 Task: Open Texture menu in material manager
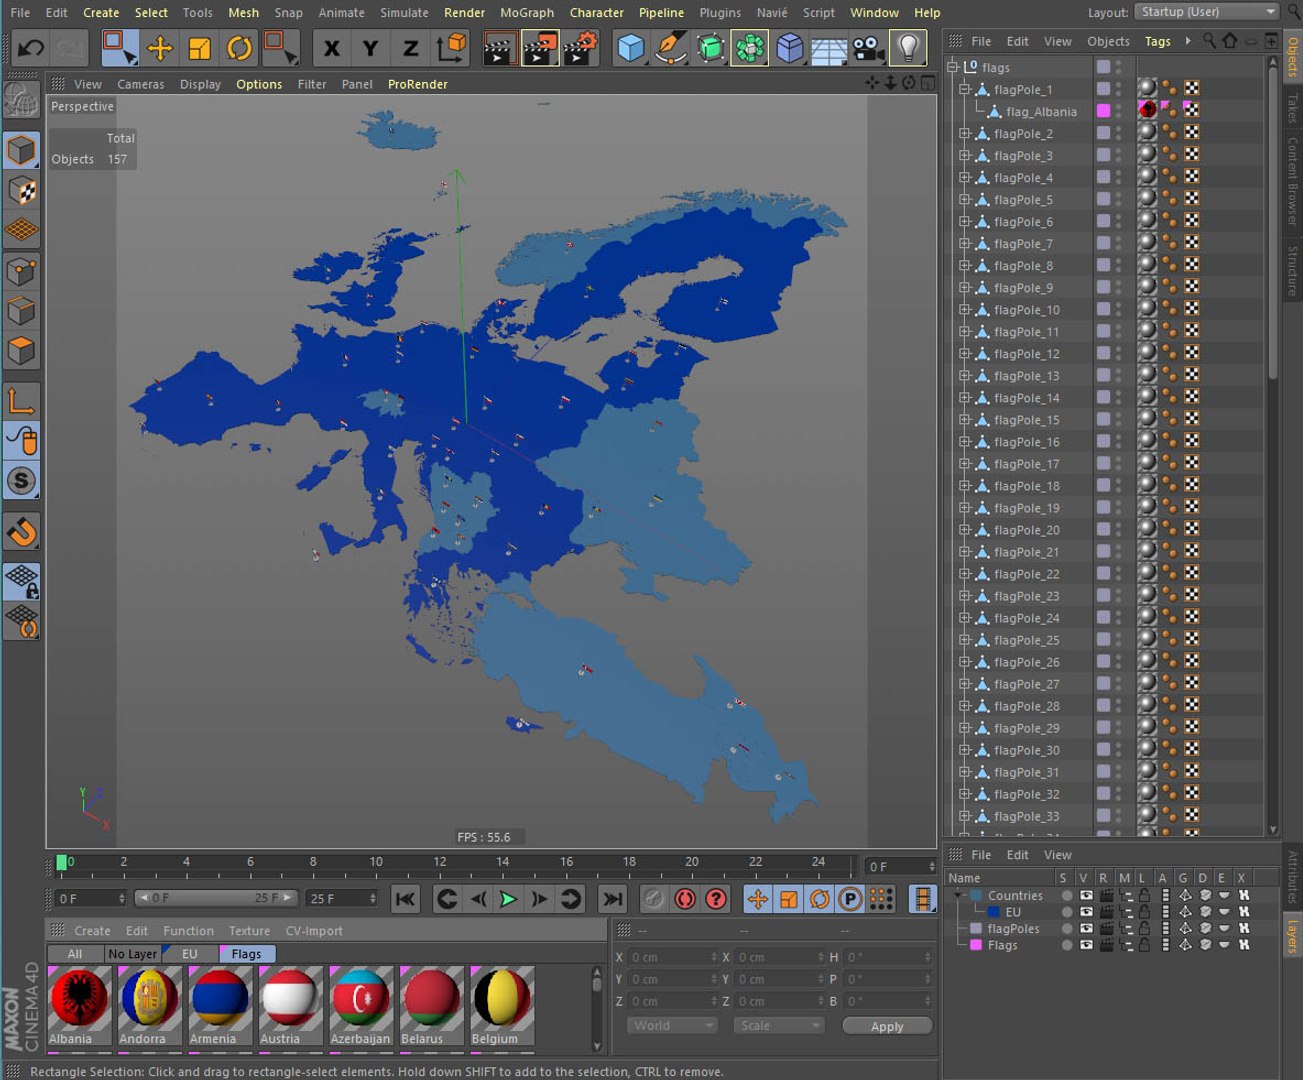point(249,931)
